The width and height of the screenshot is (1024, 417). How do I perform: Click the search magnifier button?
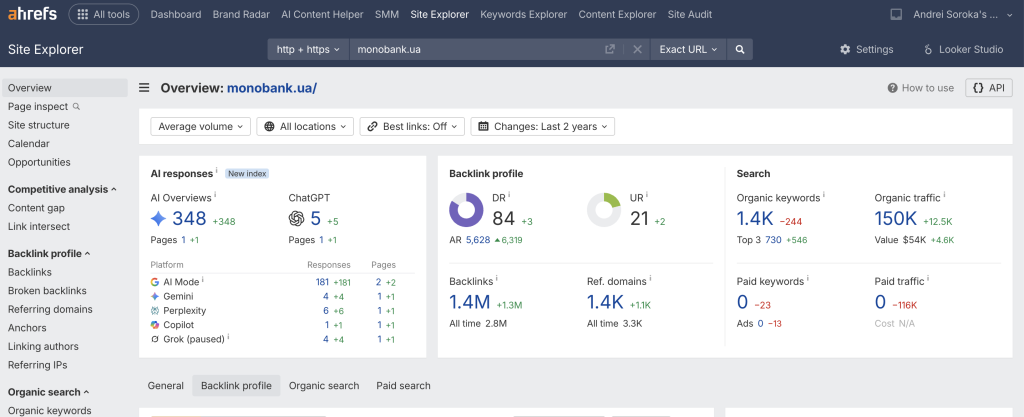739,50
